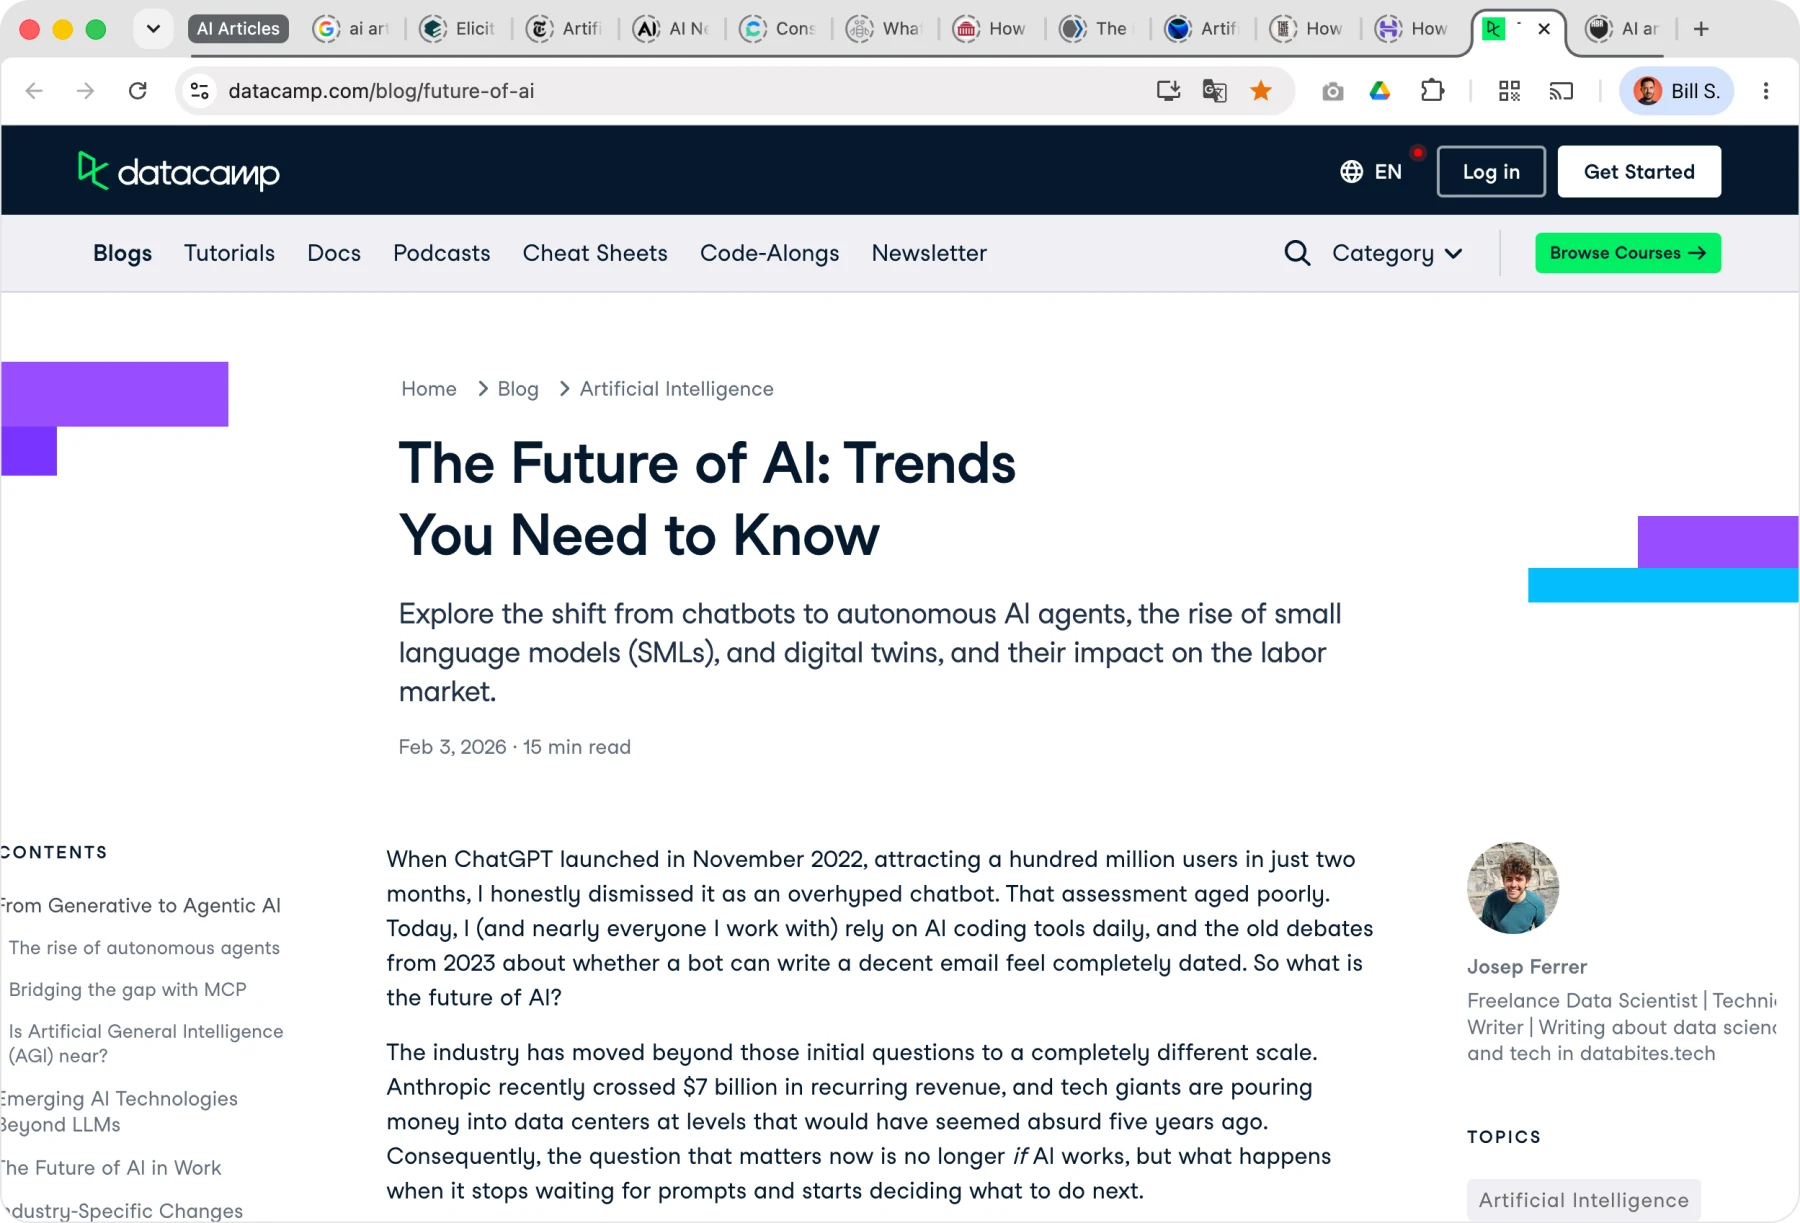Open the Code-Alongs section
Viewport: 1800px width, 1223px height.
coord(770,253)
